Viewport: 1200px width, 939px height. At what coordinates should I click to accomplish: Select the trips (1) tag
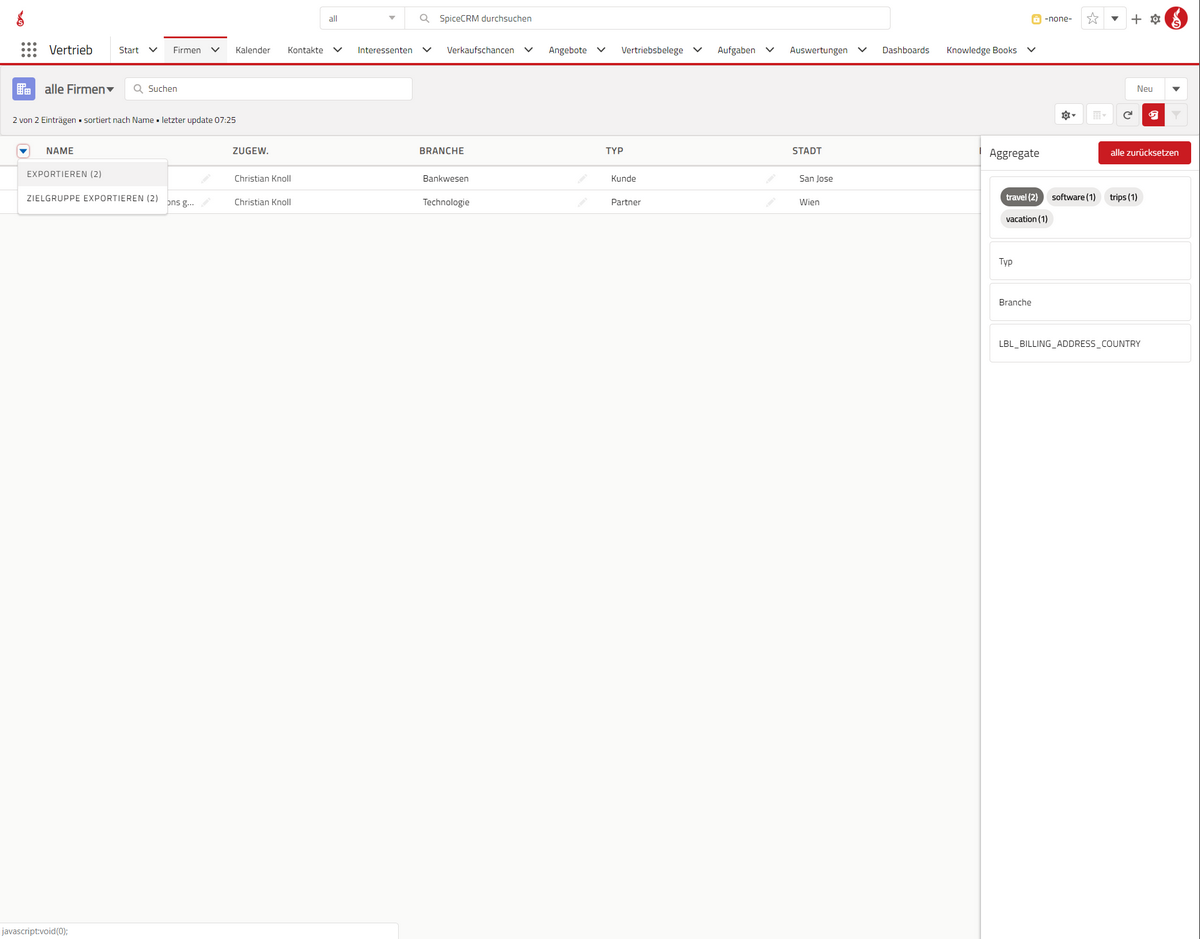(1123, 197)
